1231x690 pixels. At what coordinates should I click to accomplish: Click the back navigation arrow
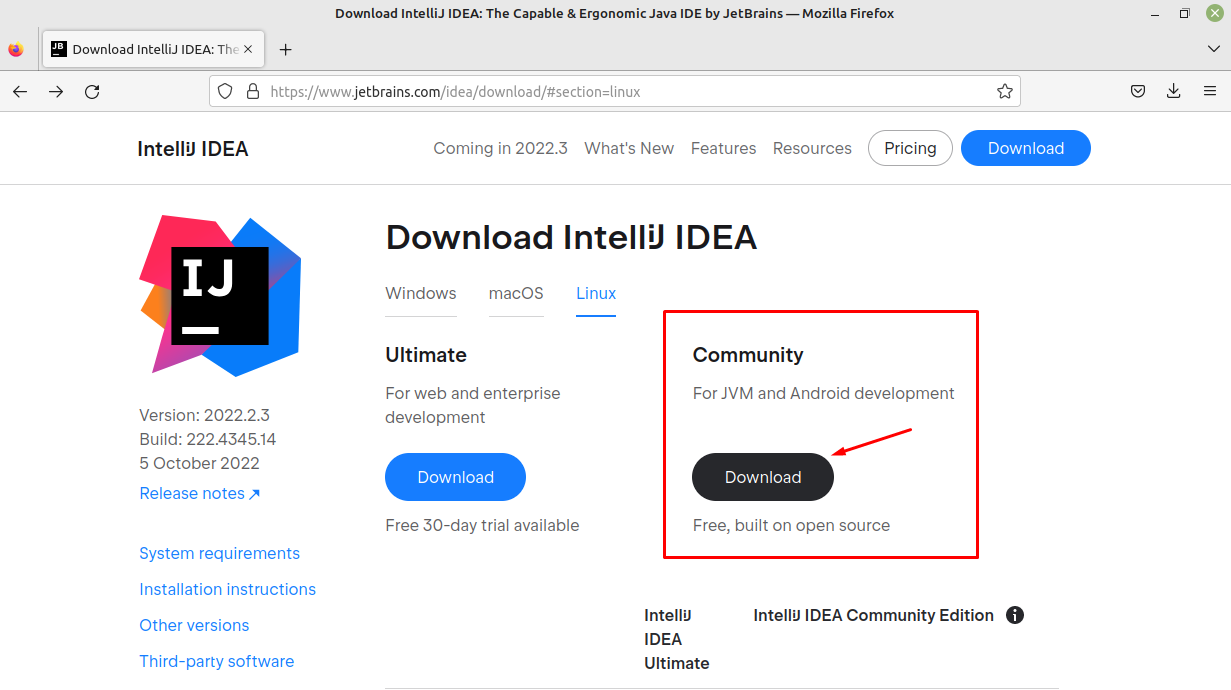point(20,91)
